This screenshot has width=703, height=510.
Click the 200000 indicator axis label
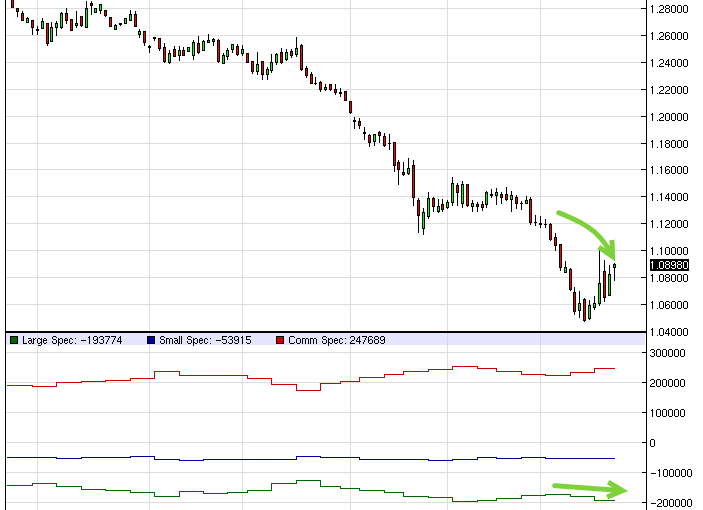coord(668,383)
